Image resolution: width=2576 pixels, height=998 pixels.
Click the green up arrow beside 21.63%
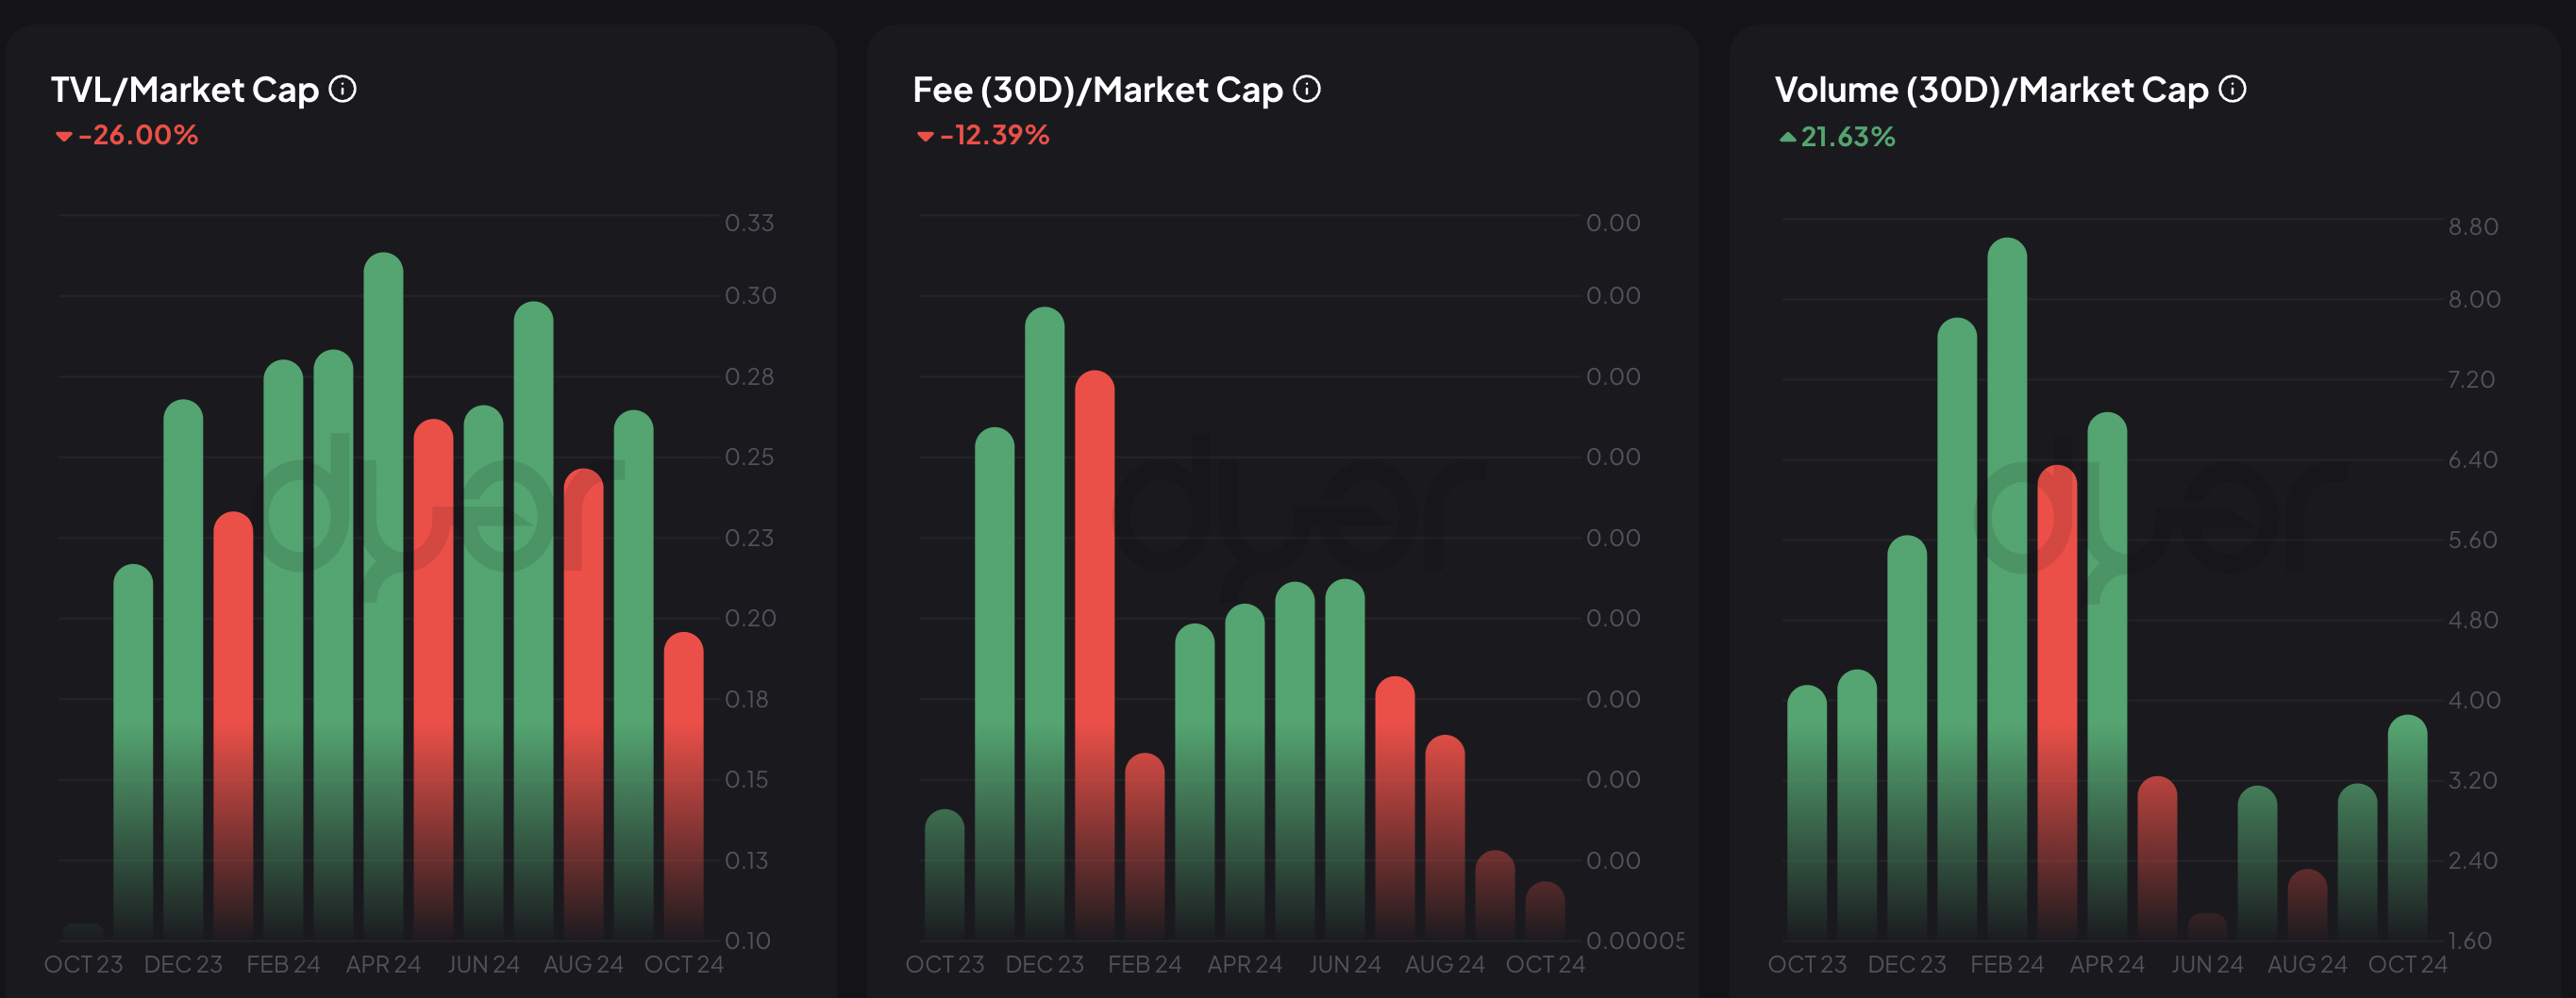(x=1787, y=137)
